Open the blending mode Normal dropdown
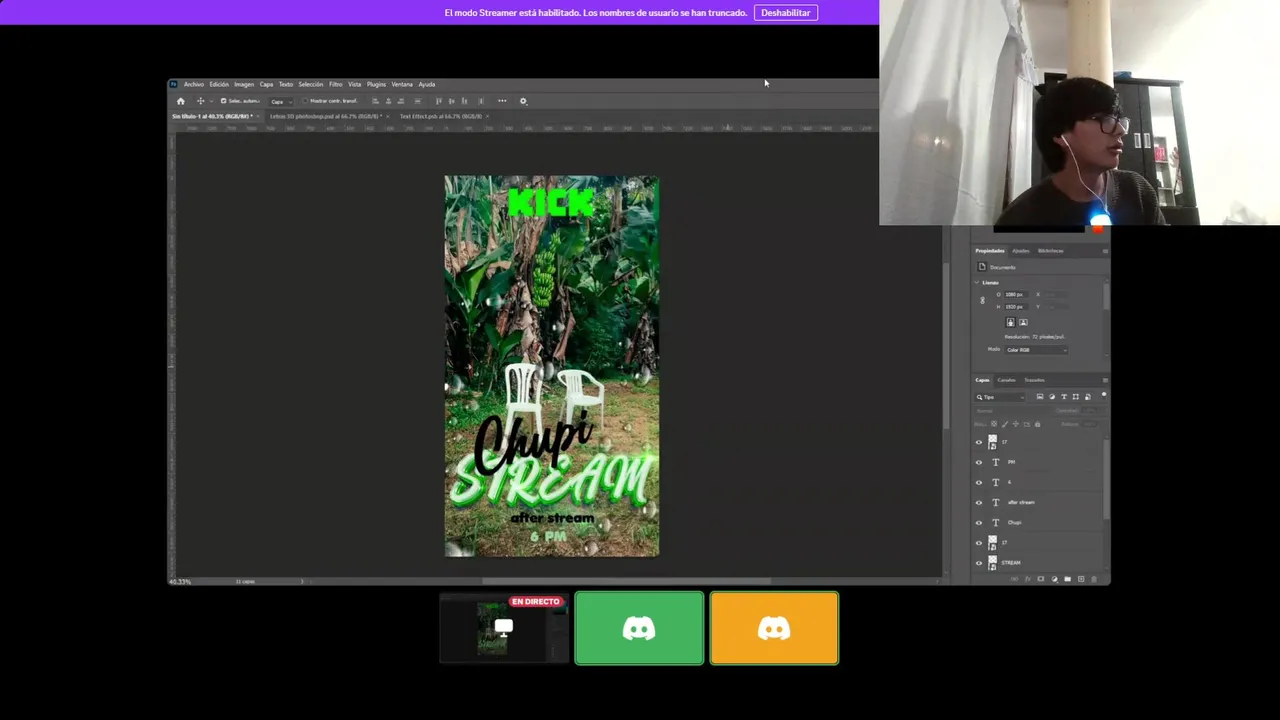Viewport: 1280px width, 720px height. 1011,411
